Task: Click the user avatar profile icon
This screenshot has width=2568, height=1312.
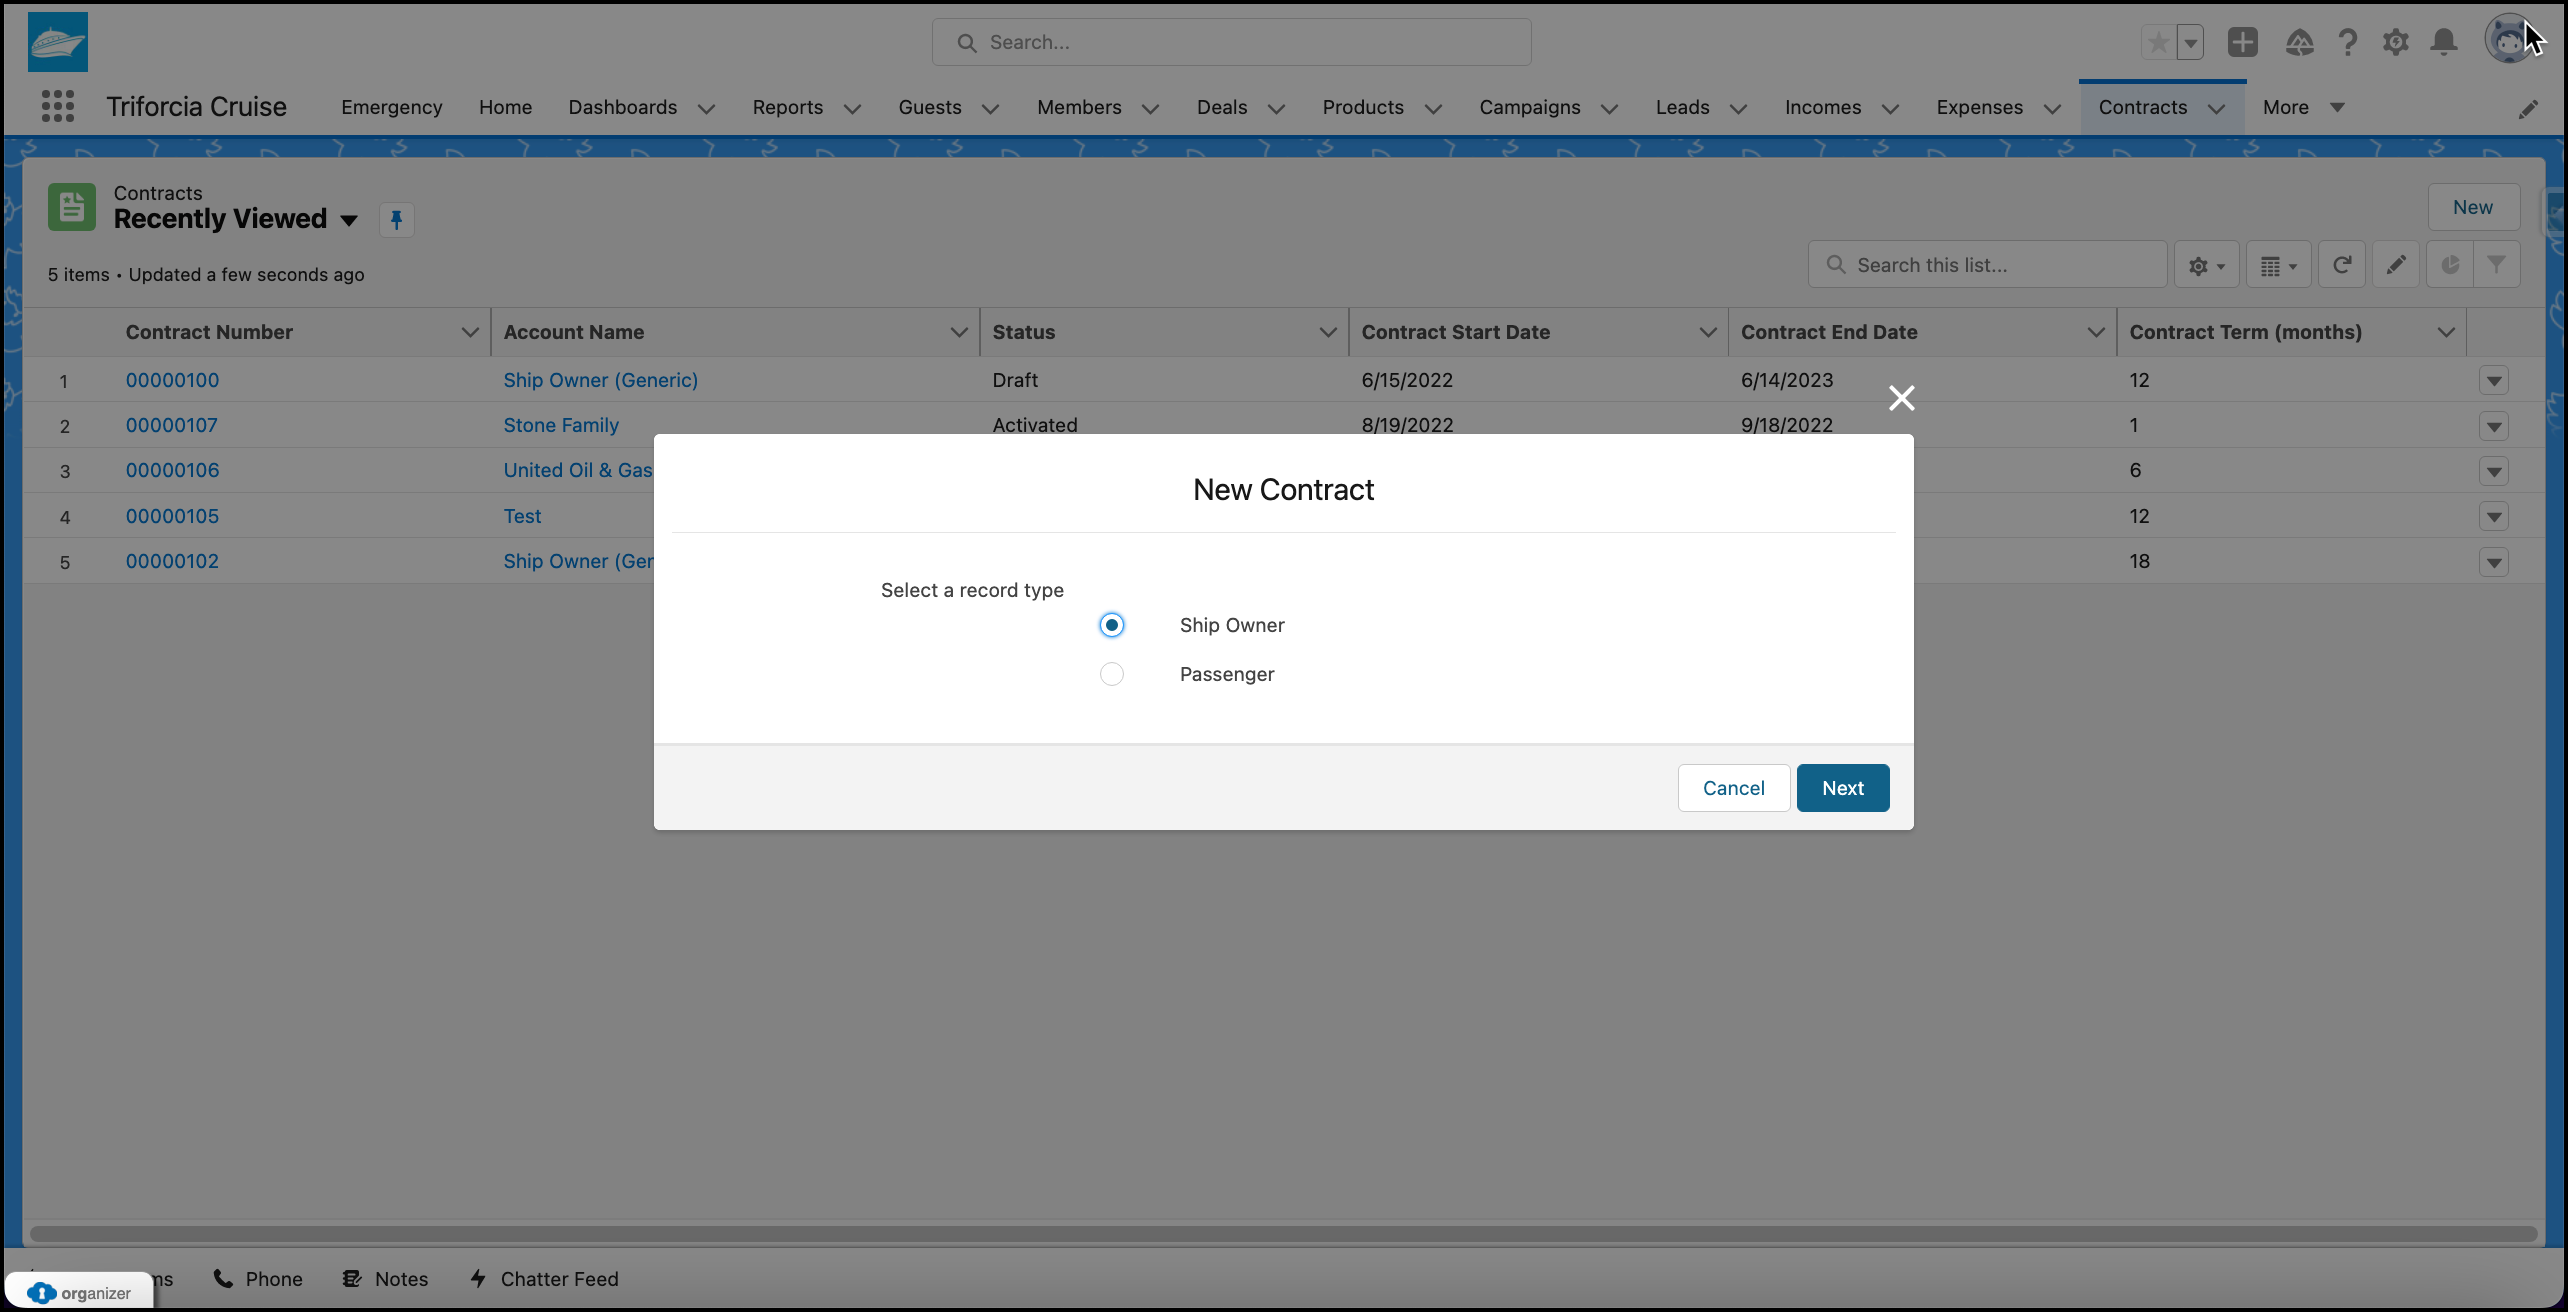Action: pos(2508,40)
